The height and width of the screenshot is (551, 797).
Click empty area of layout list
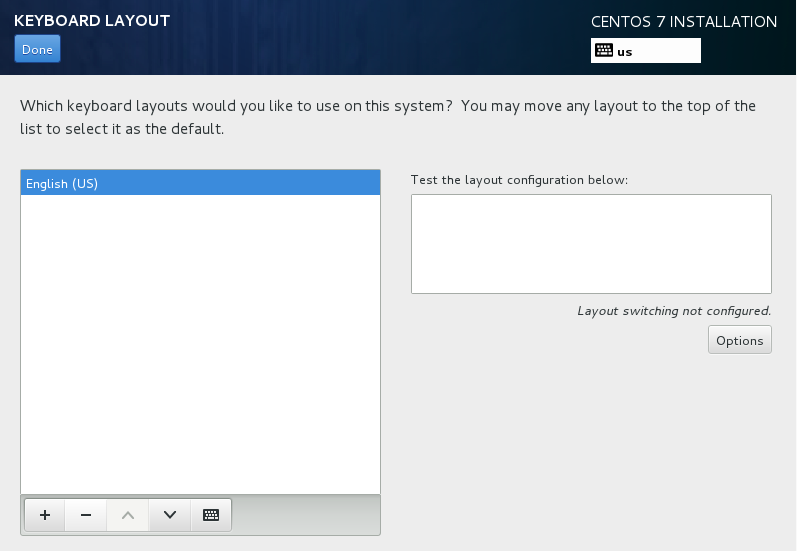pyautogui.click(x=200, y=340)
